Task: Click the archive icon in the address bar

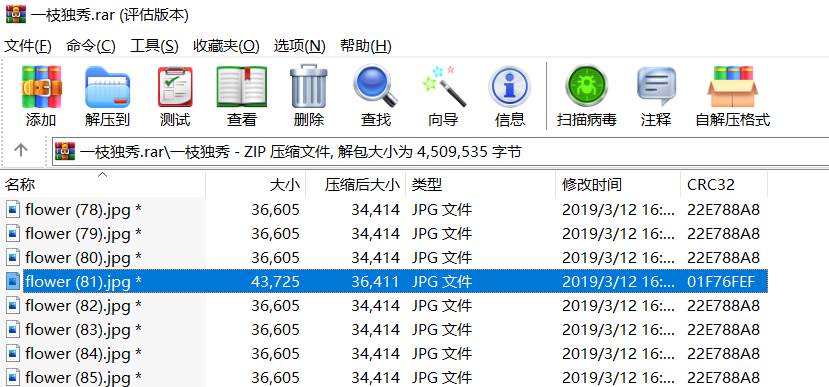Action: click(65, 152)
